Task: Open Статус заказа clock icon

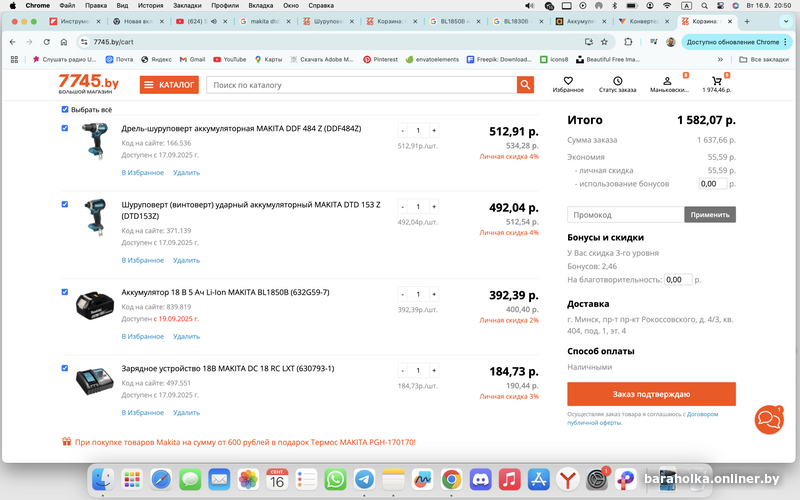Action: (x=617, y=81)
